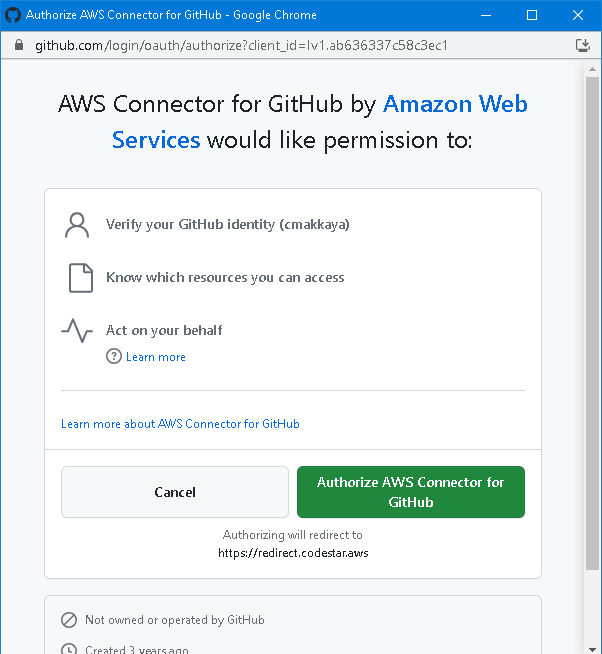Click the GitHub logo in title bar
This screenshot has width=602, height=654.
tap(13, 15)
